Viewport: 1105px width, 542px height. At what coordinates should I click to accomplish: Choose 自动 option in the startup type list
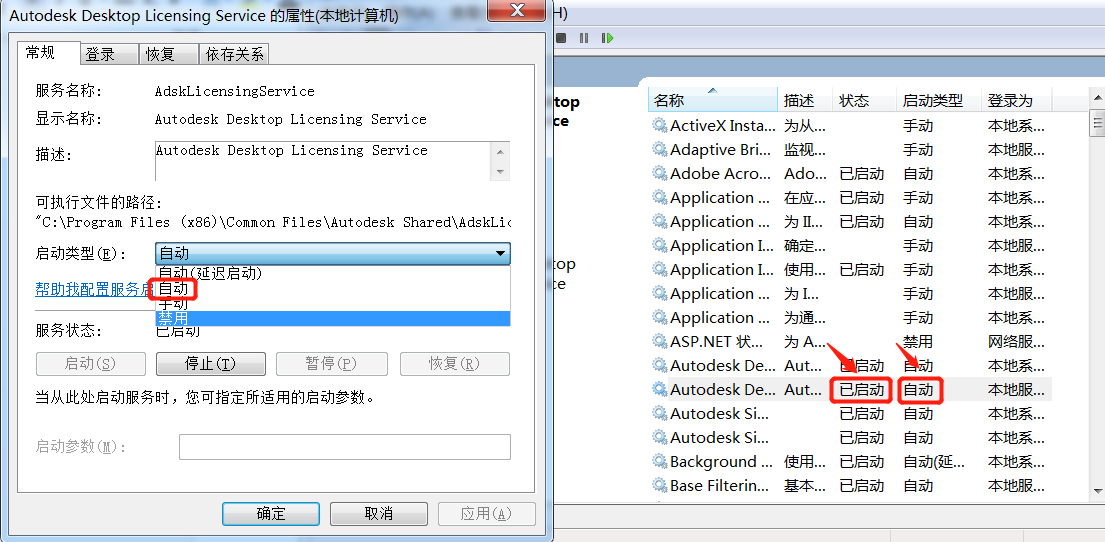333,288
